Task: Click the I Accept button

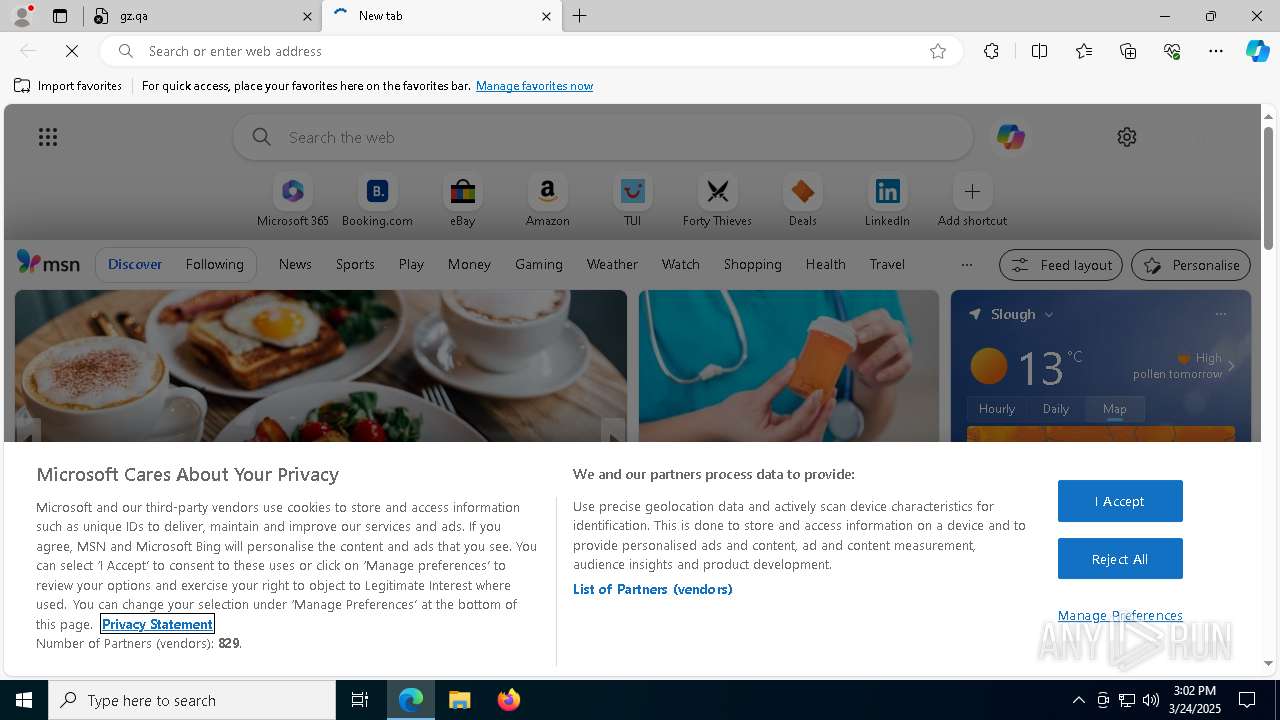Action: [1120, 501]
